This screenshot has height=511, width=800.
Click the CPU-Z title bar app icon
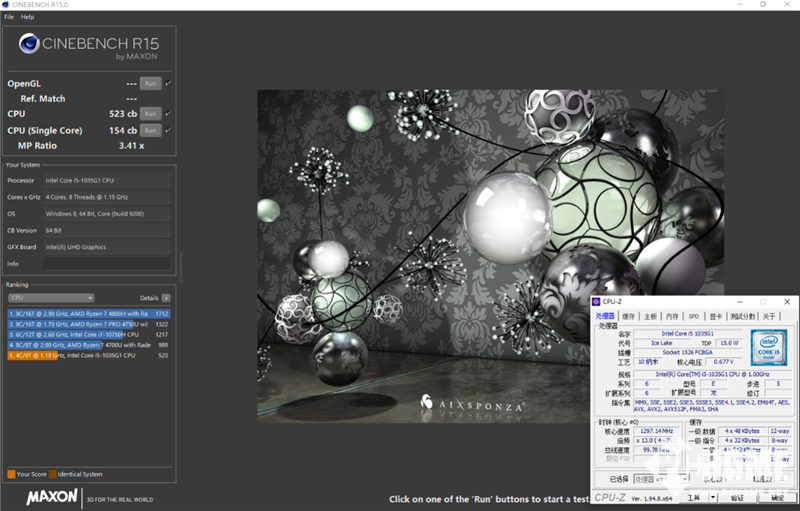coord(596,302)
